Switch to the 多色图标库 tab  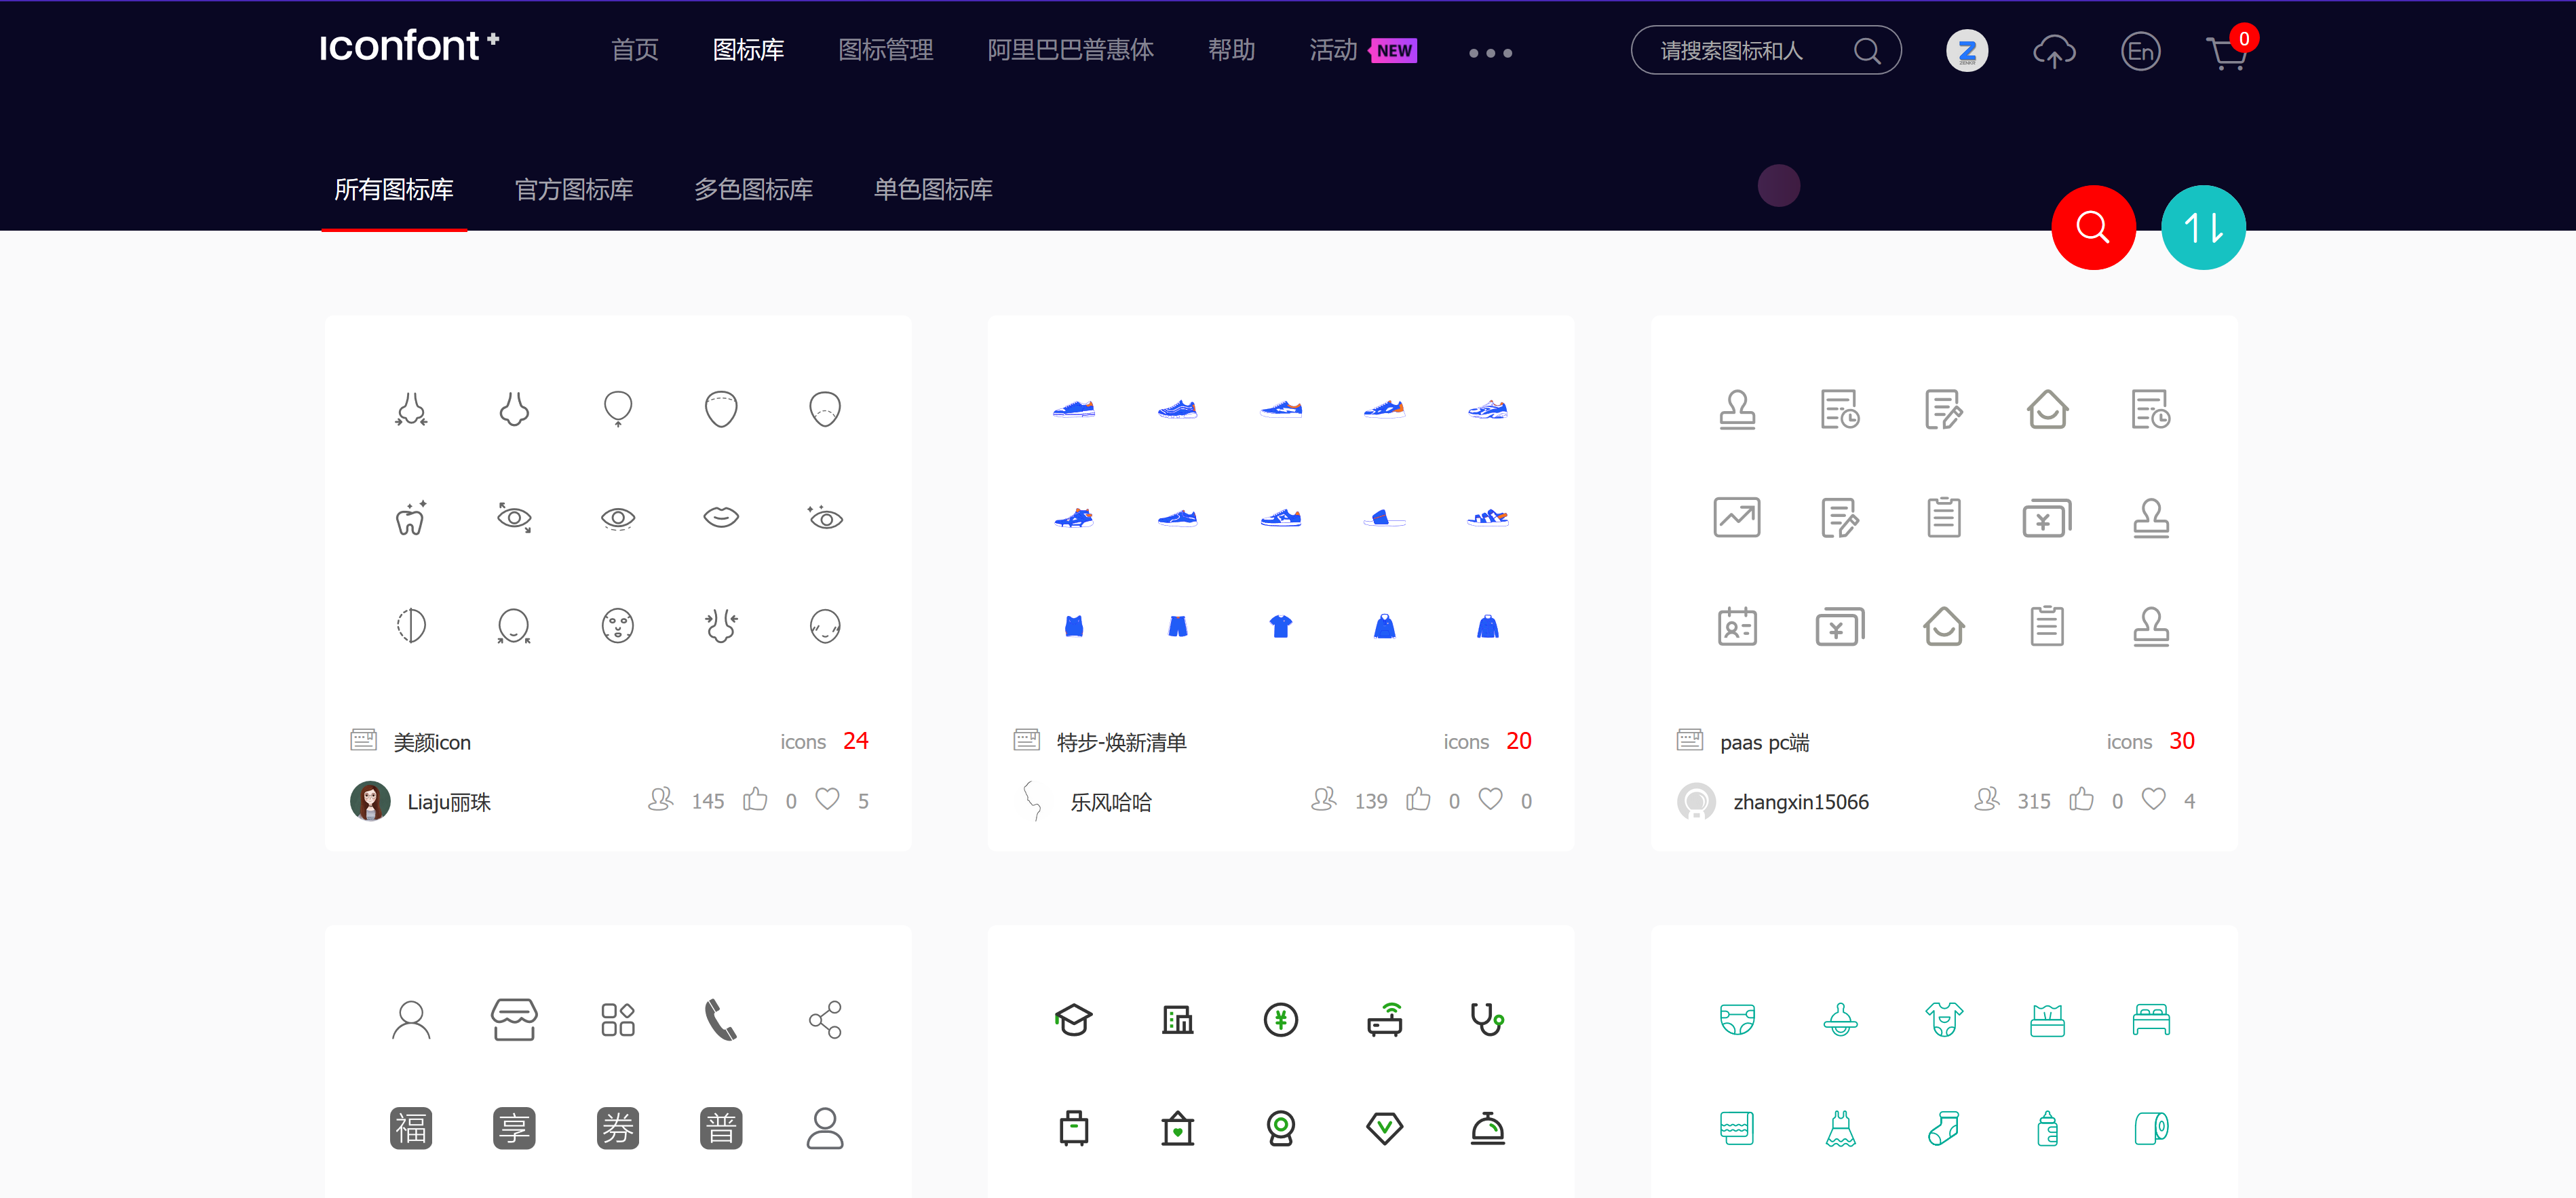753,189
